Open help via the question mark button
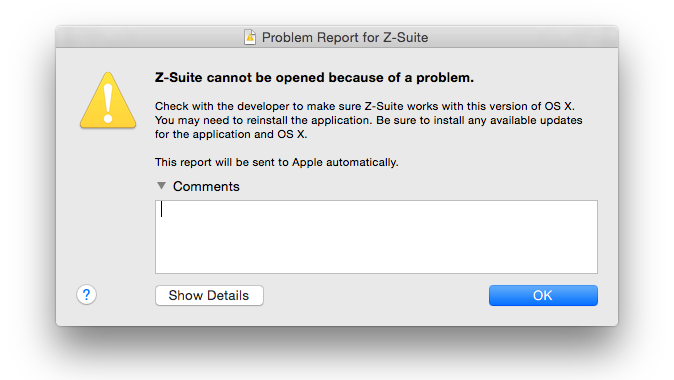The height and width of the screenshot is (380, 674). (86, 295)
